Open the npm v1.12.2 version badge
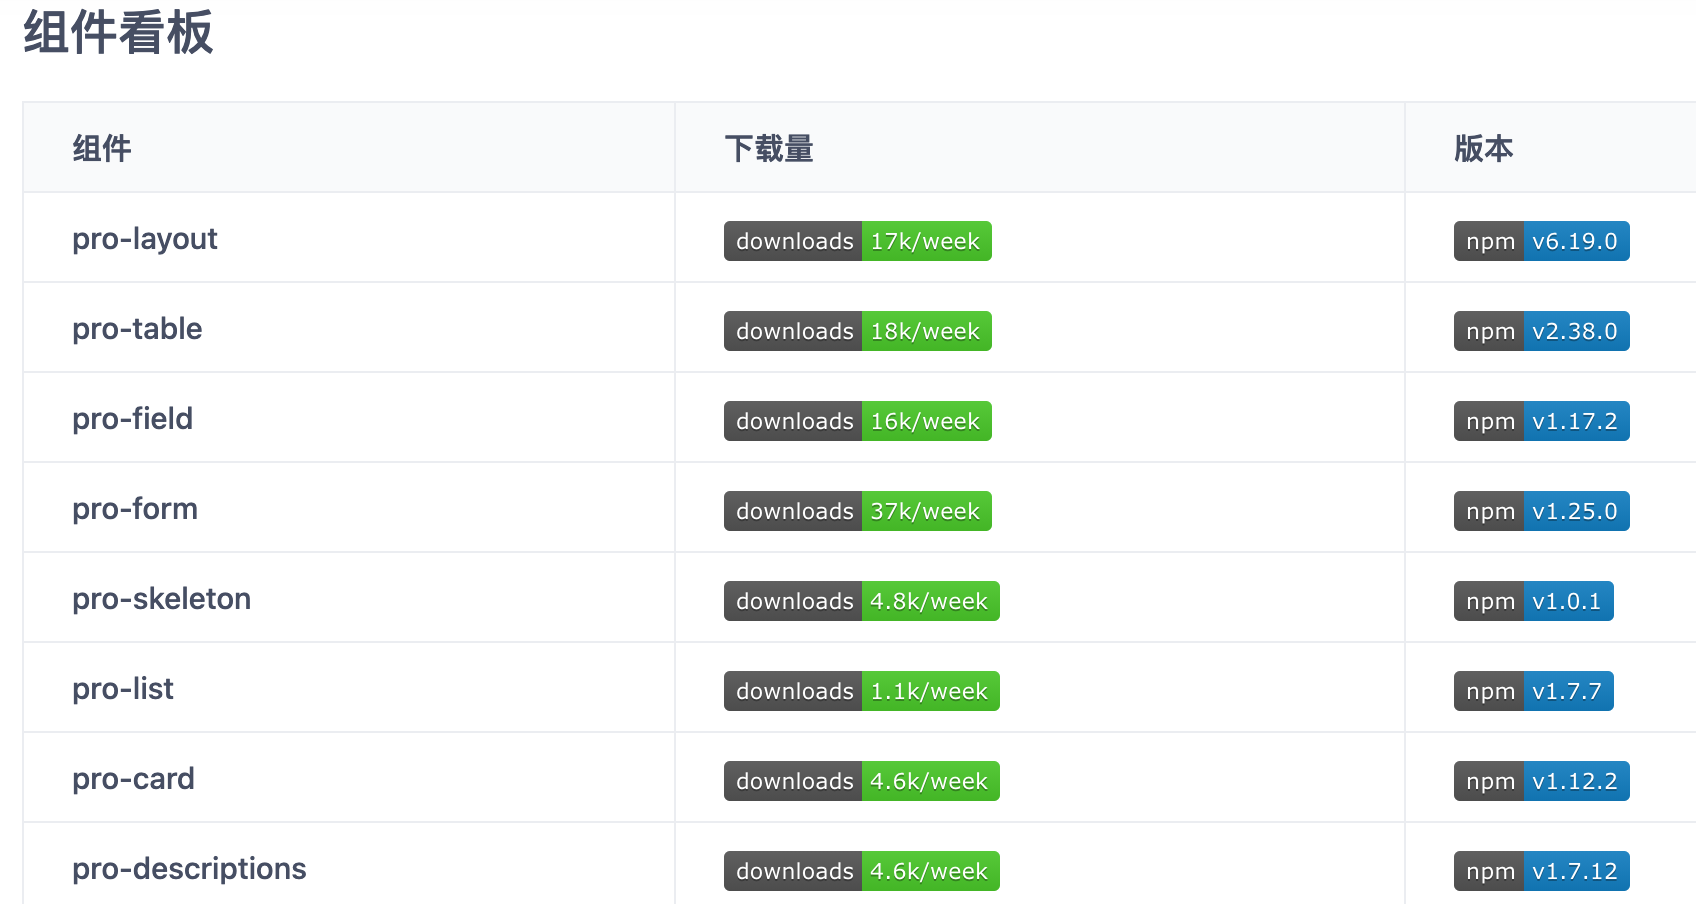This screenshot has width=1696, height=904. (x=1542, y=781)
